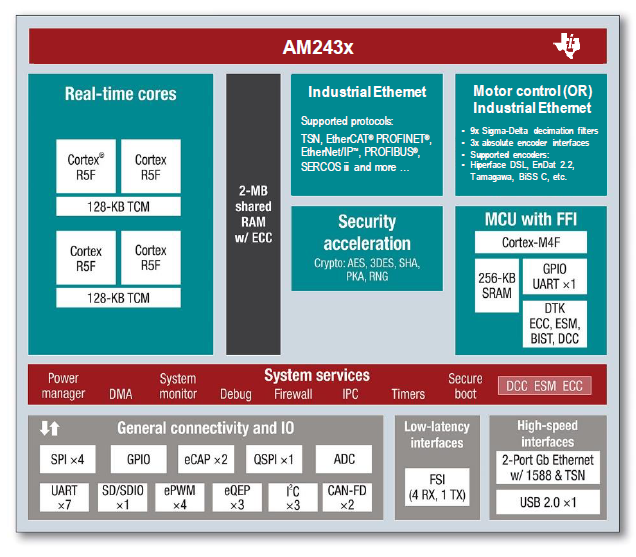The image size is (636, 557).
Task: Click the 2-MB shared RAM block
Action: (252, 213)
